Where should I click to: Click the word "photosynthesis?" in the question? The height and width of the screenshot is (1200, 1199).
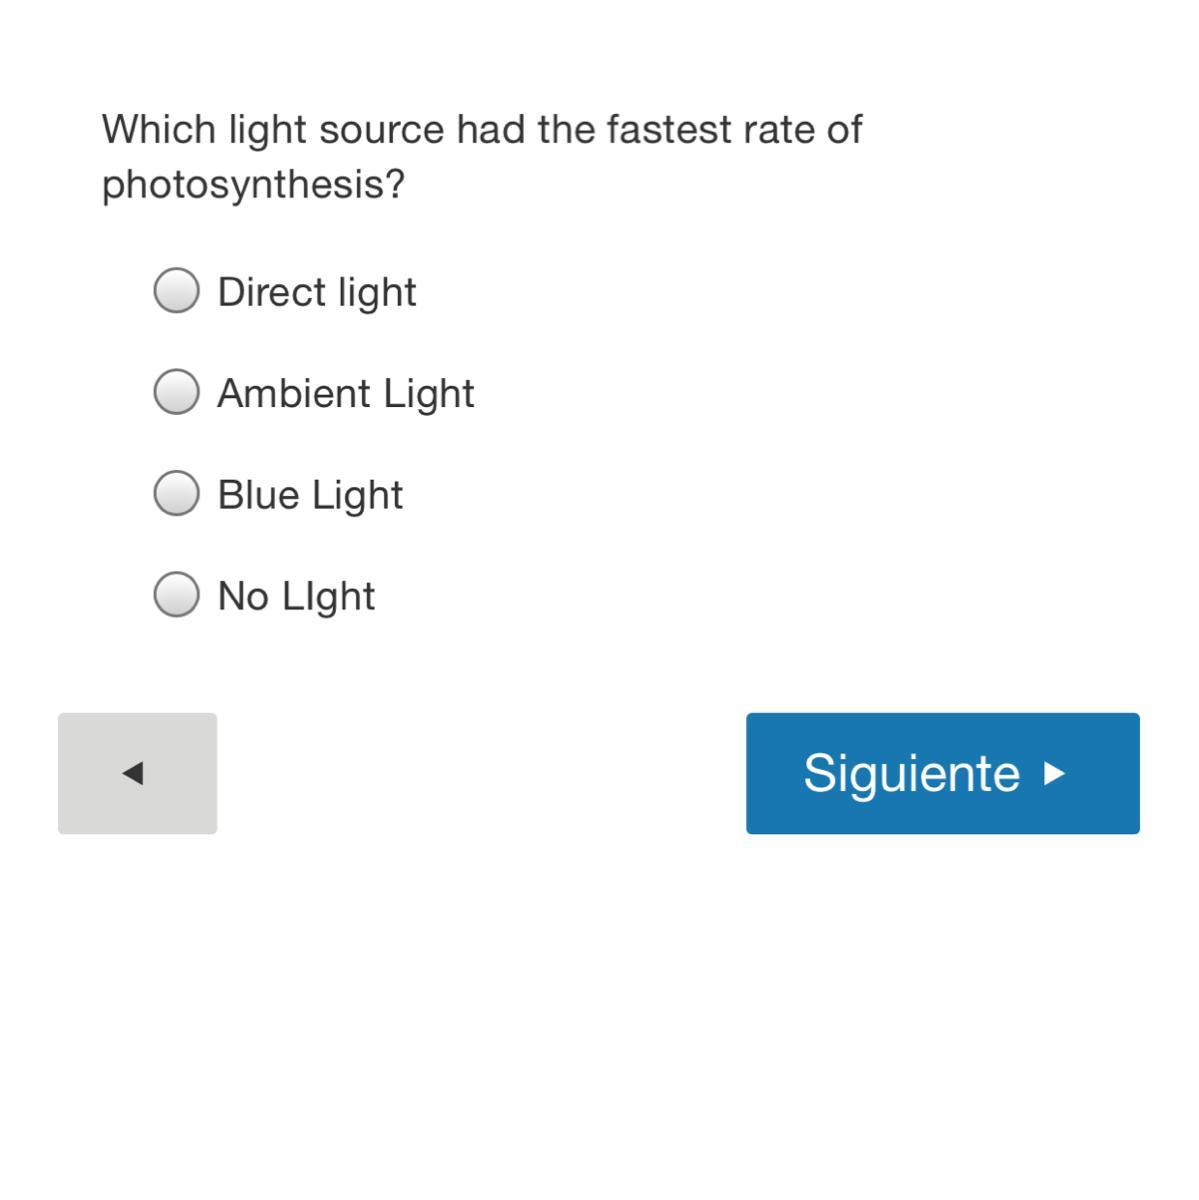coord(253,184)
